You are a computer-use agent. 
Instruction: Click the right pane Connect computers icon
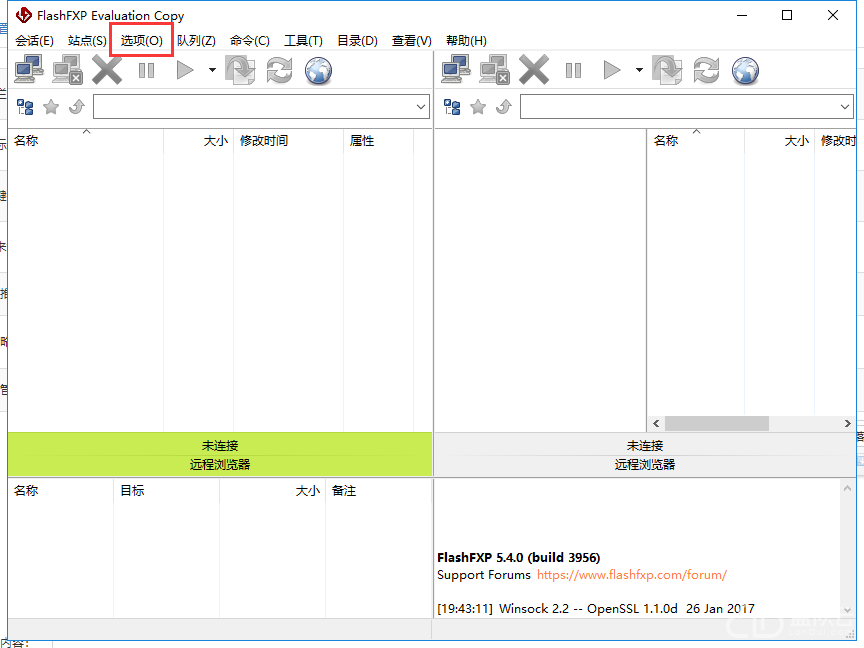tap(456, 70)
